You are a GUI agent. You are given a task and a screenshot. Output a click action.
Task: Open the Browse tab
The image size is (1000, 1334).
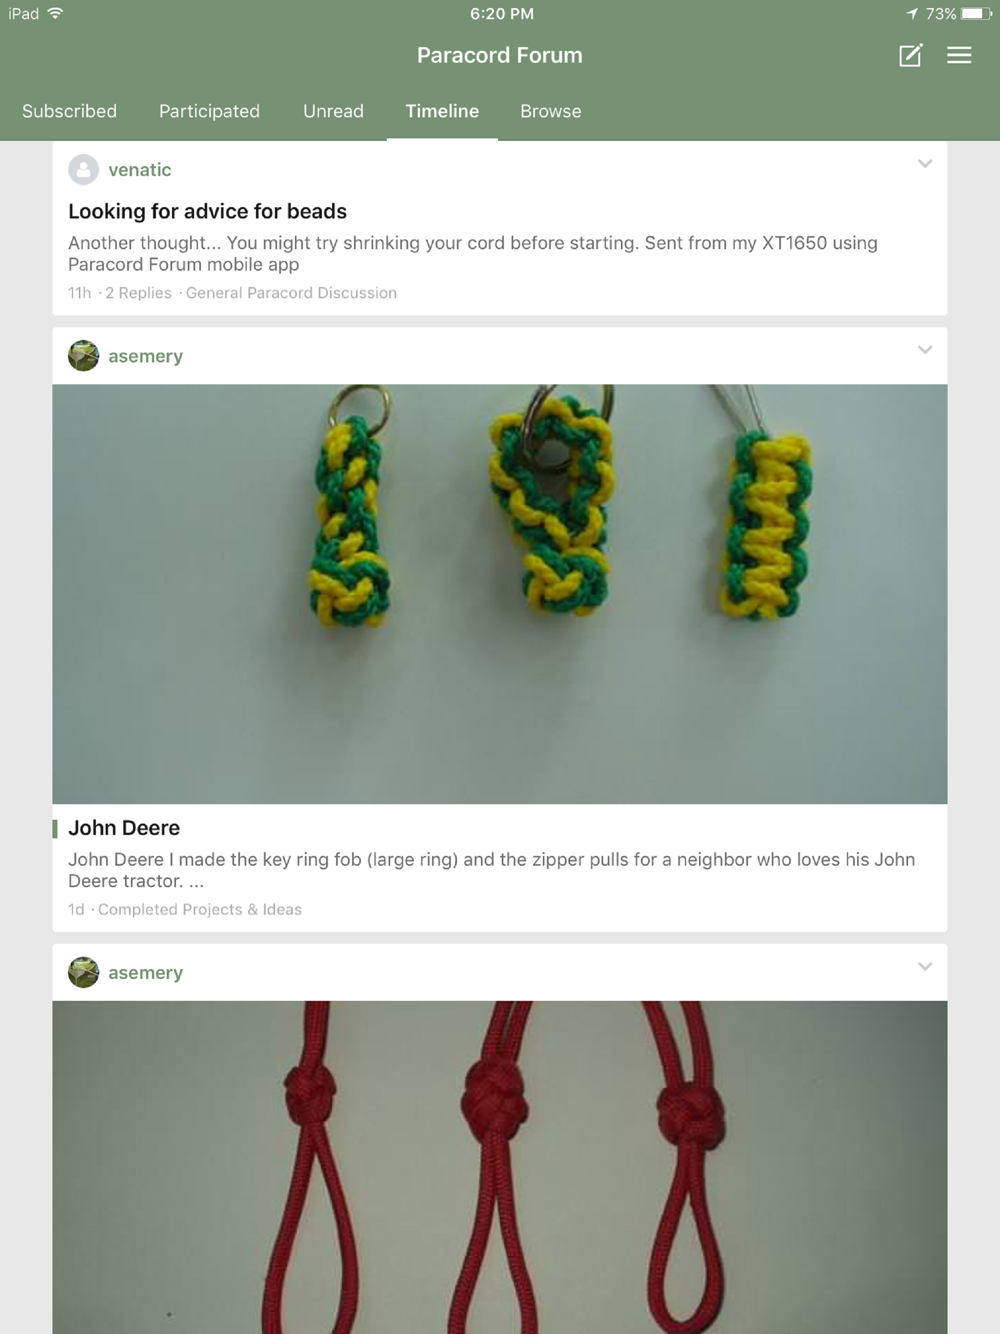click(551, 111)
